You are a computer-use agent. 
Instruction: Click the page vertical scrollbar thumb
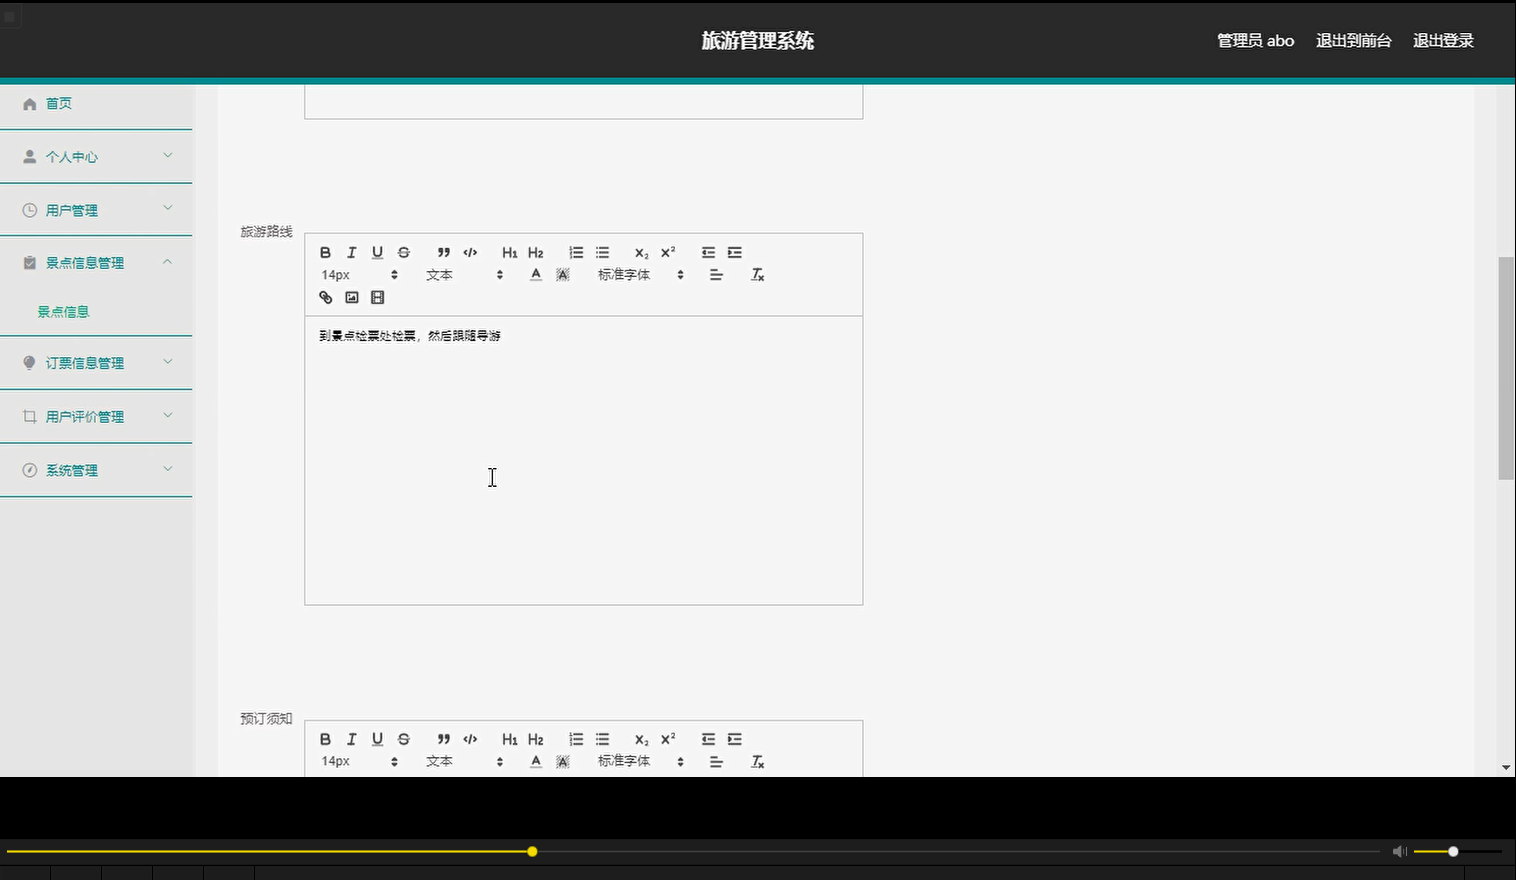click(1506, 368)
